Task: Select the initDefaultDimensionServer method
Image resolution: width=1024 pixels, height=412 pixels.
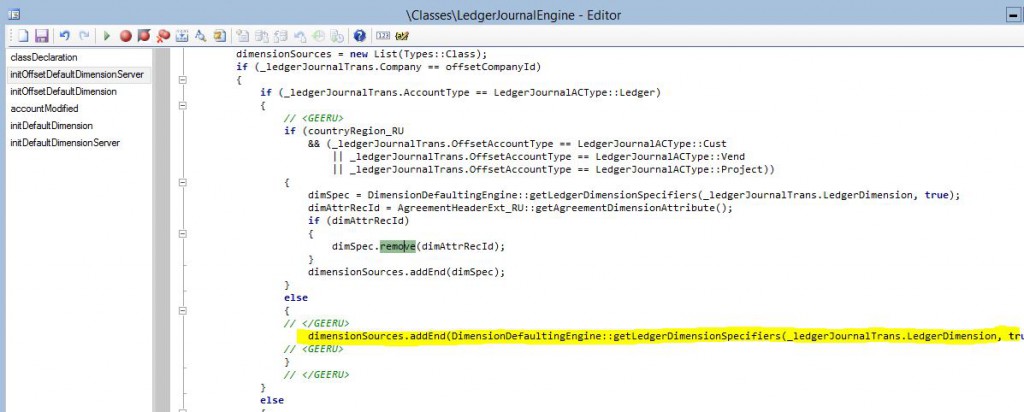Action: 65,143
